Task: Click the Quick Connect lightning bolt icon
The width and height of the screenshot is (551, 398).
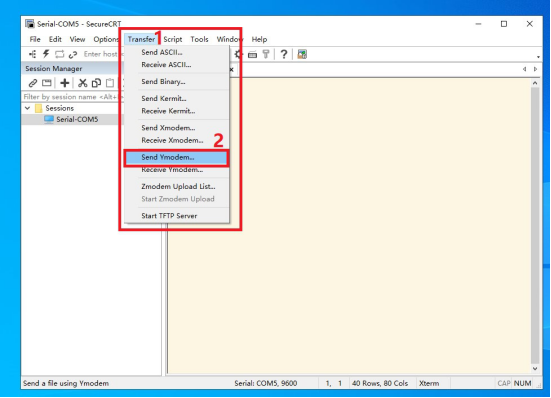Action: (46, 54)
